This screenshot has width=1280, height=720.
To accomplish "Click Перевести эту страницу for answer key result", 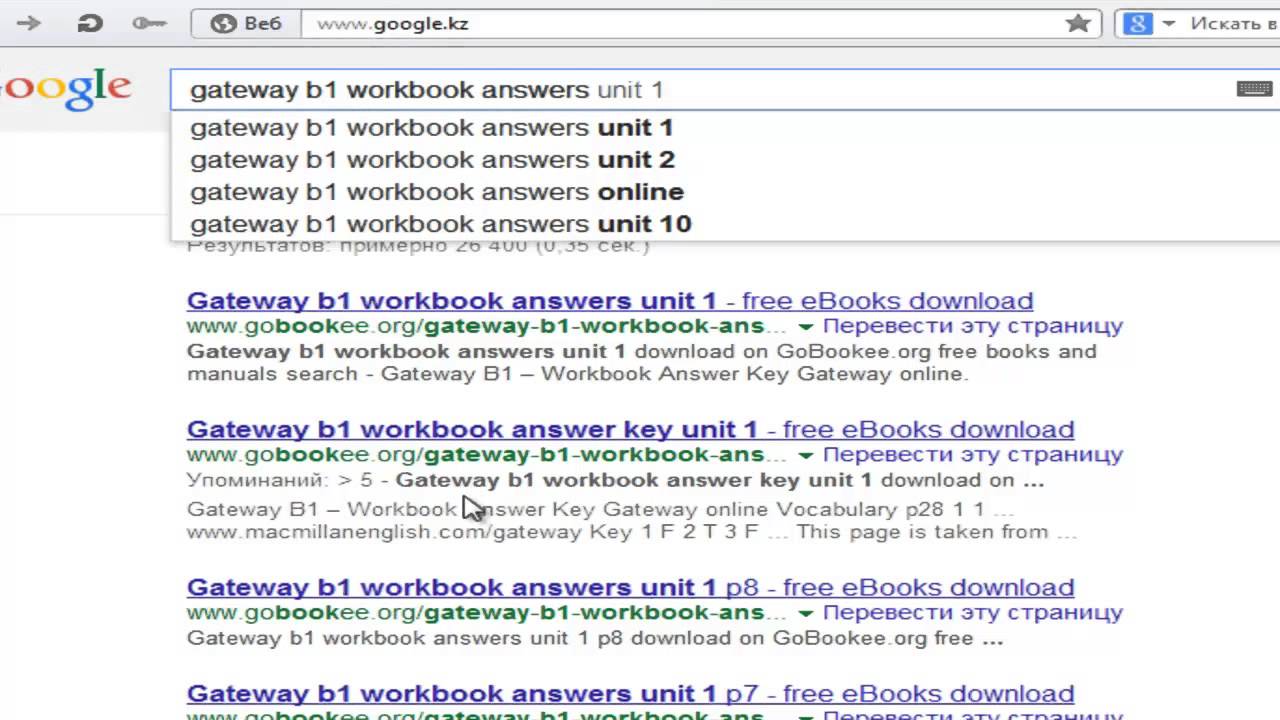I will point(973,454).
